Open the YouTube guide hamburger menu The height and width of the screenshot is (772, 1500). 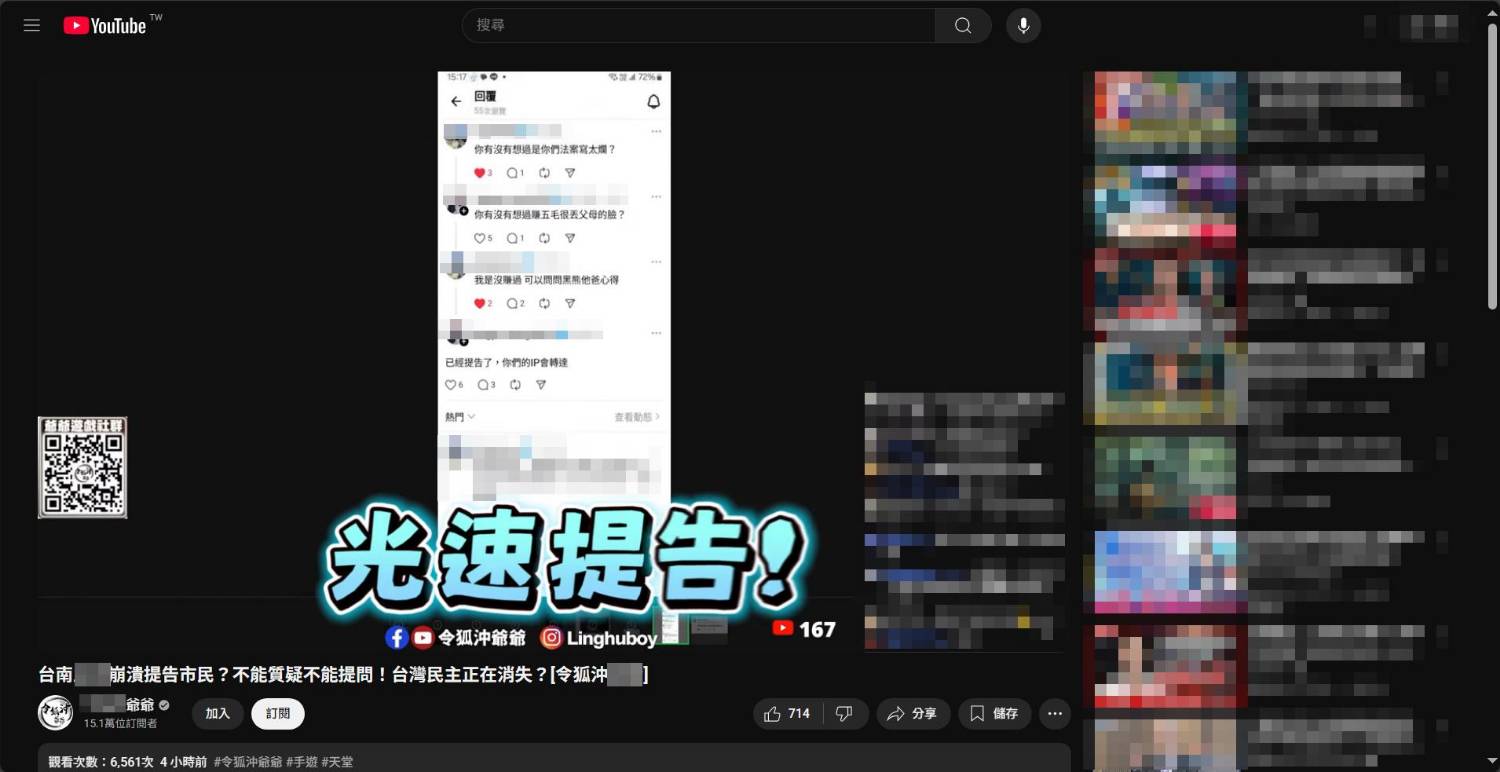pos(32,25)
